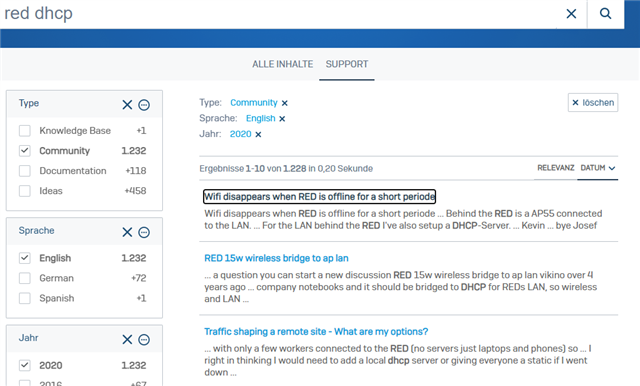Sort results by RELEVANZ

point(556,168)
